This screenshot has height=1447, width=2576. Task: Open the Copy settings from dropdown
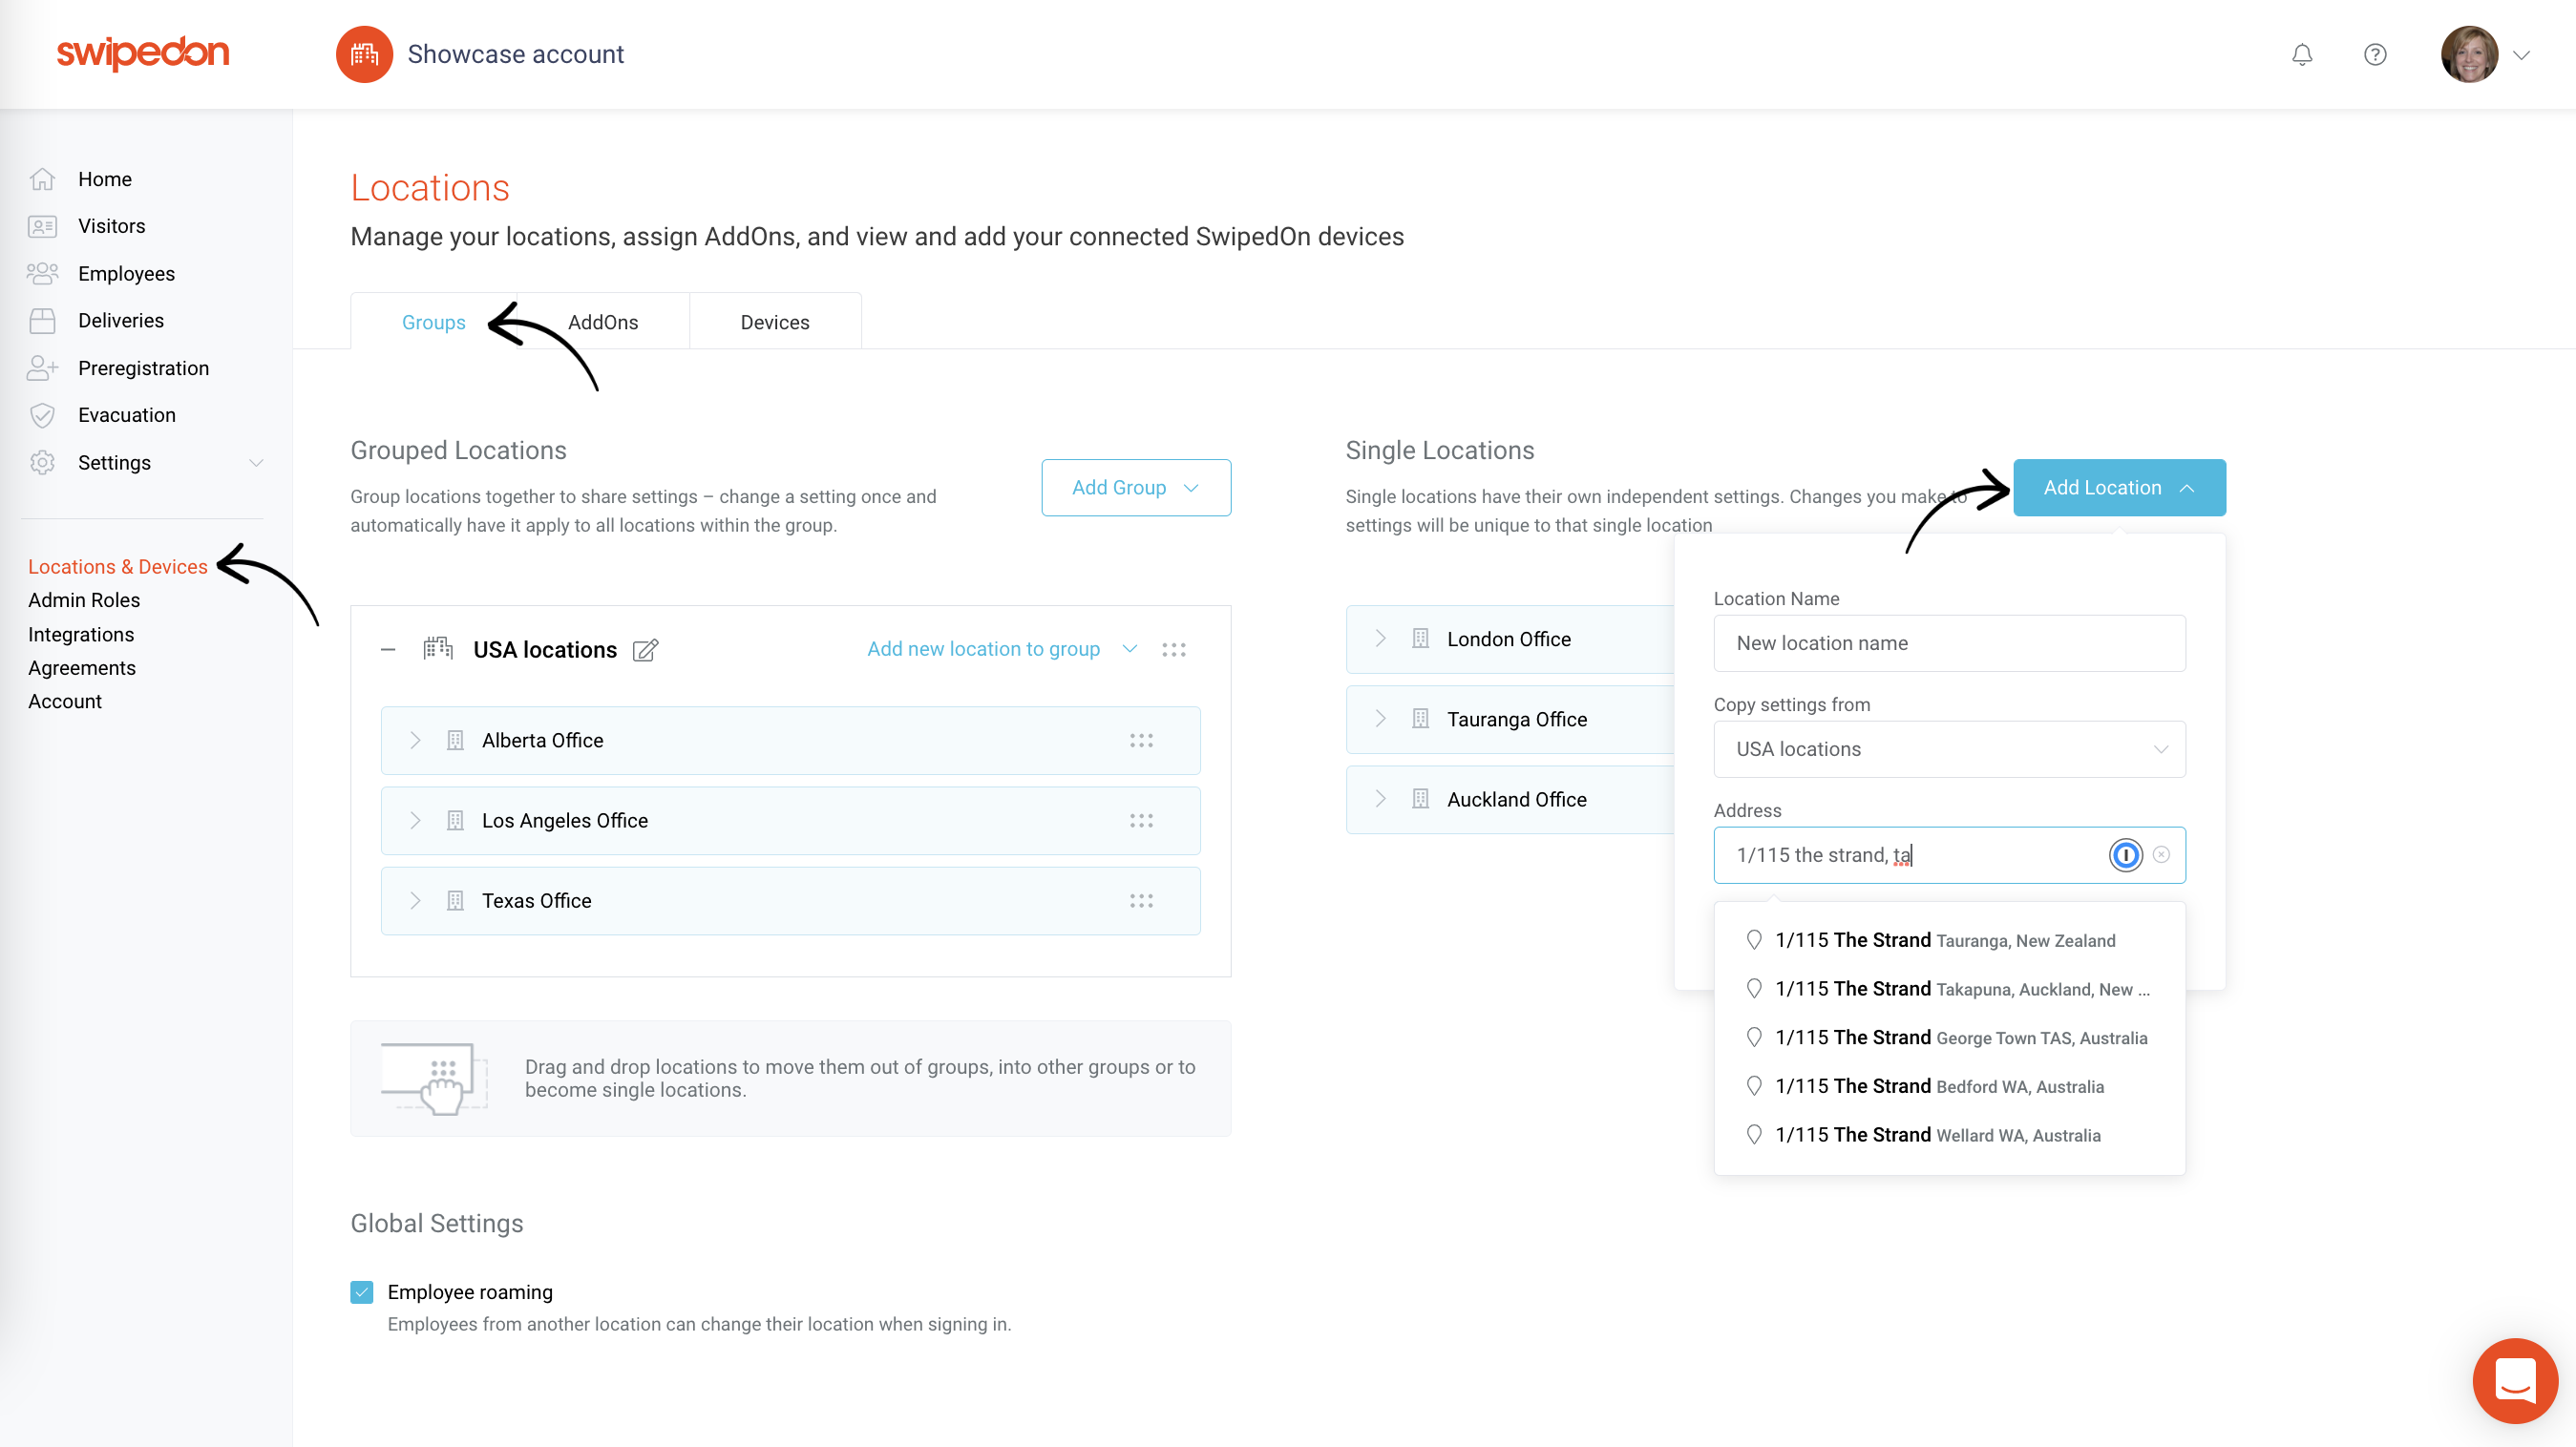point(1949,749)
